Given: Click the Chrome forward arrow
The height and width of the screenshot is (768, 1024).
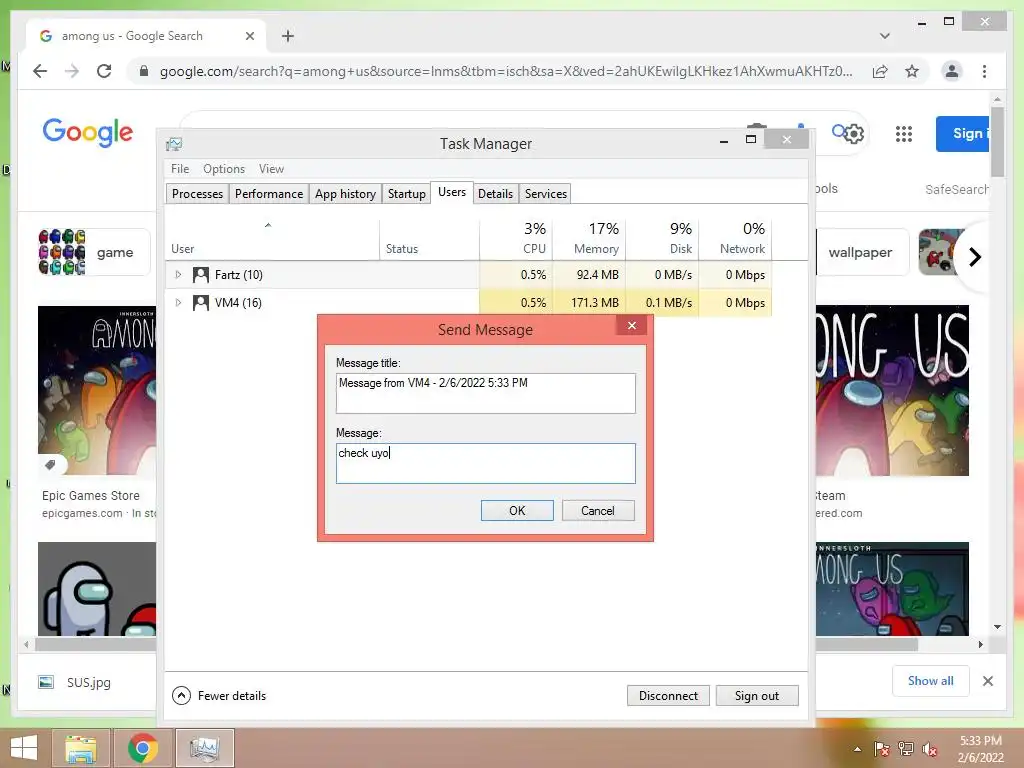Looking at the screenshot, I should 72,71.
